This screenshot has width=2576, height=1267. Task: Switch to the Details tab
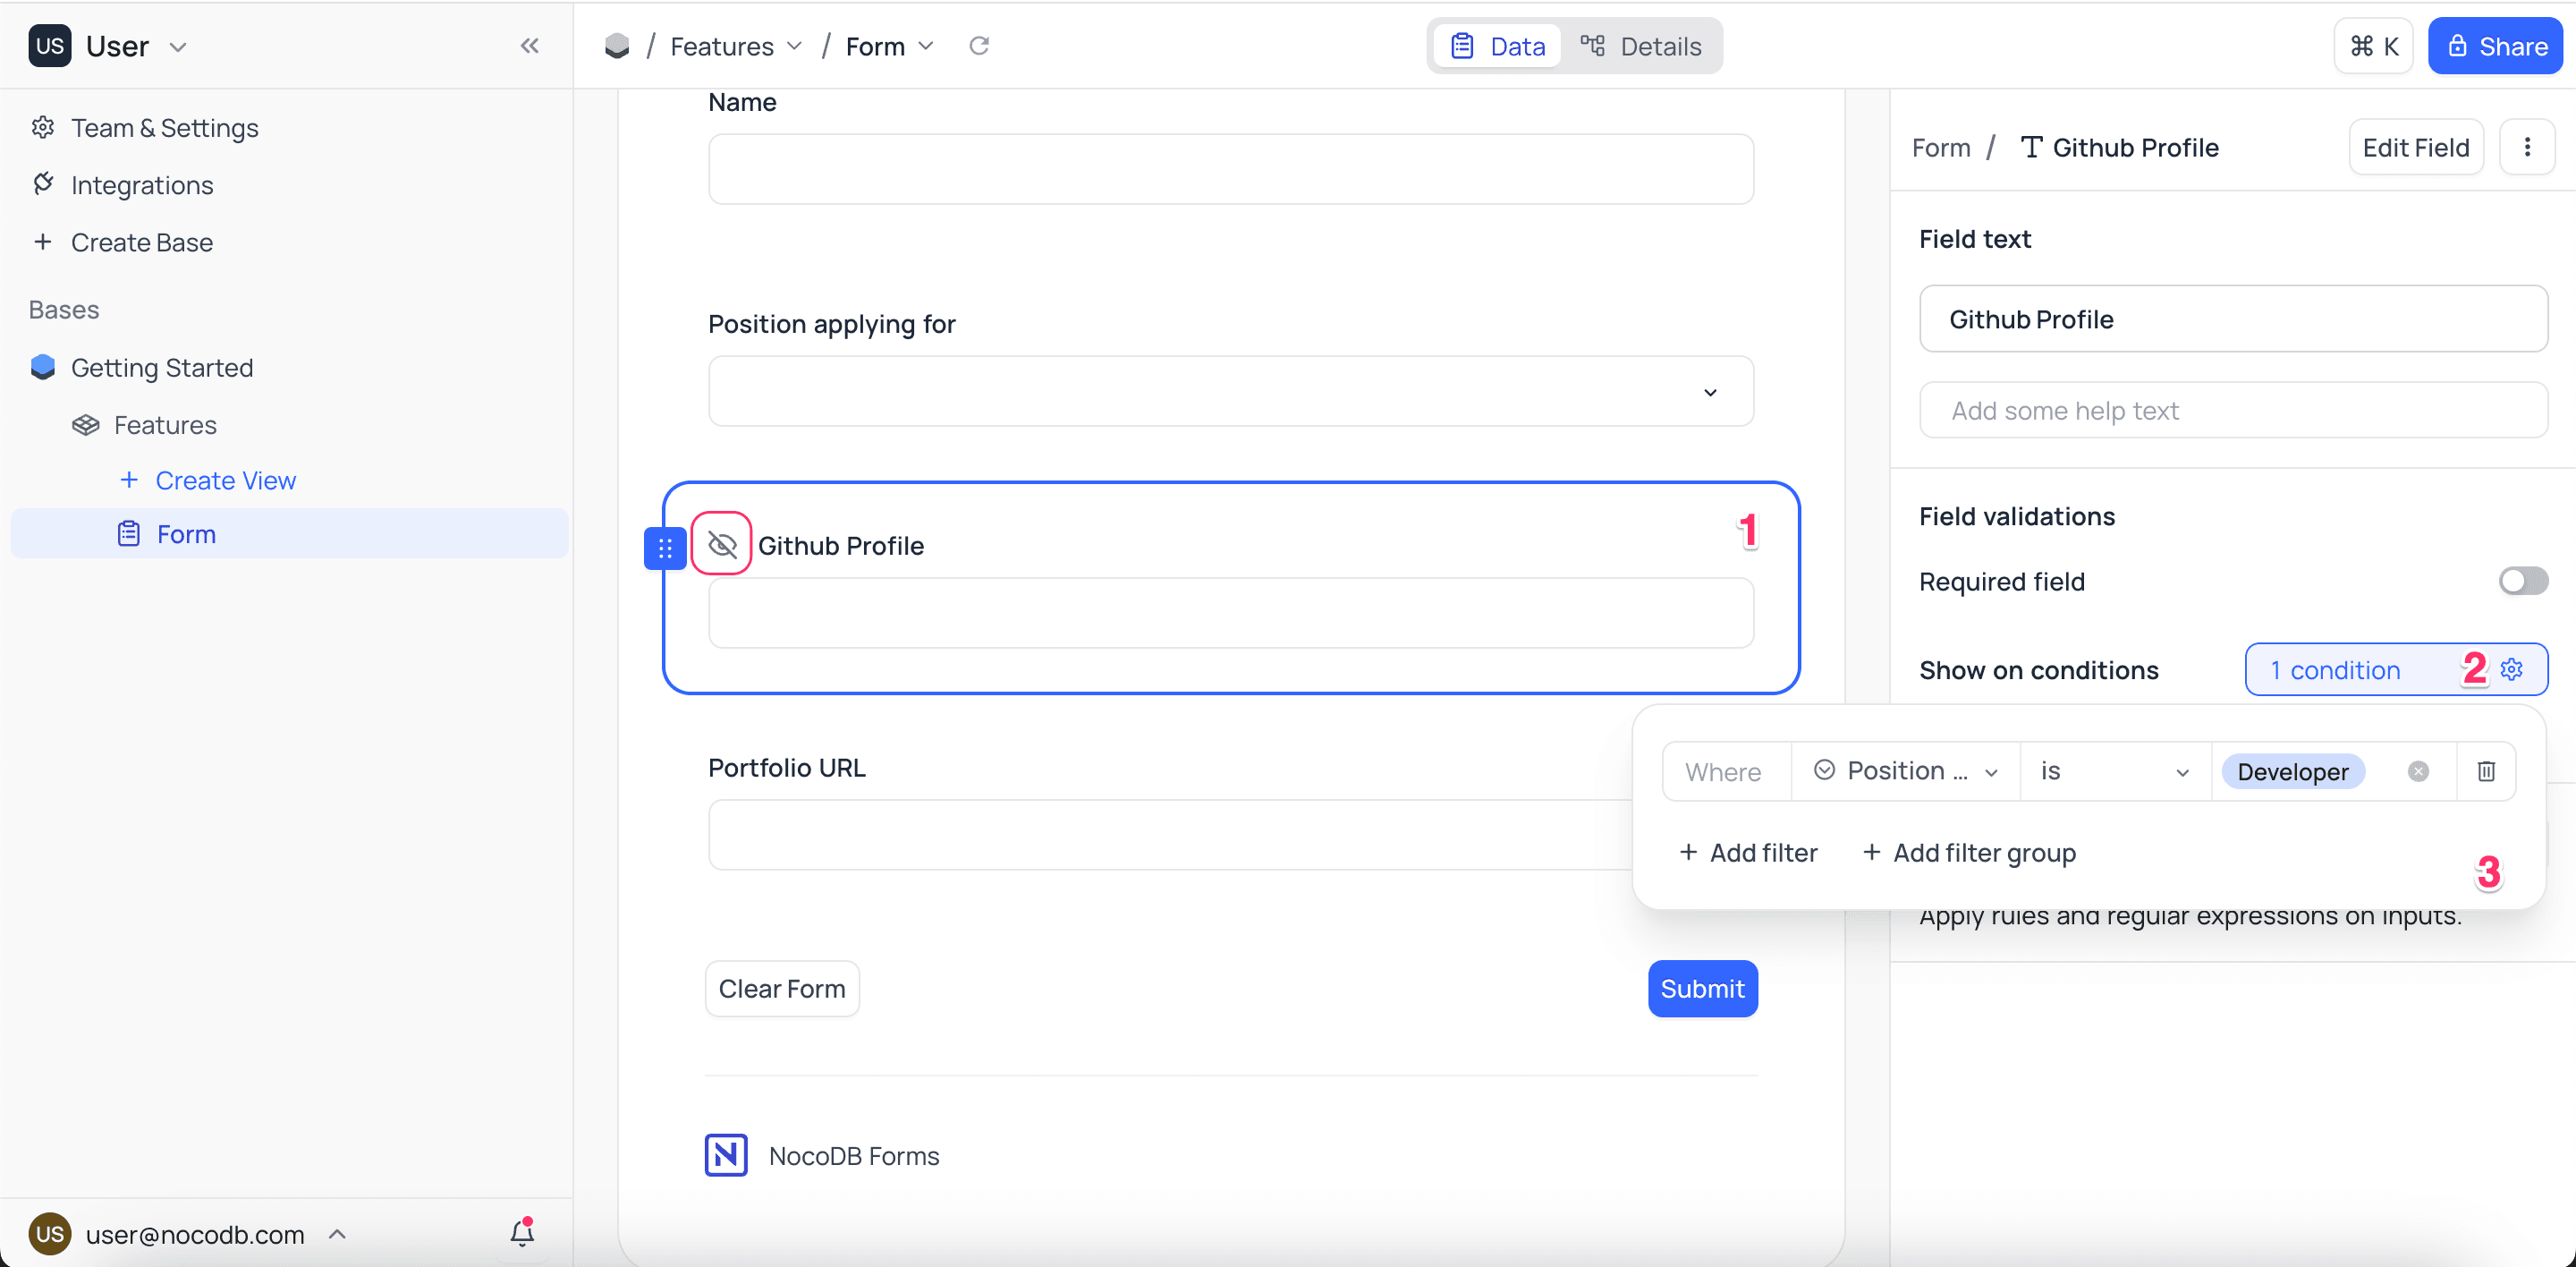coord(1641,46)
